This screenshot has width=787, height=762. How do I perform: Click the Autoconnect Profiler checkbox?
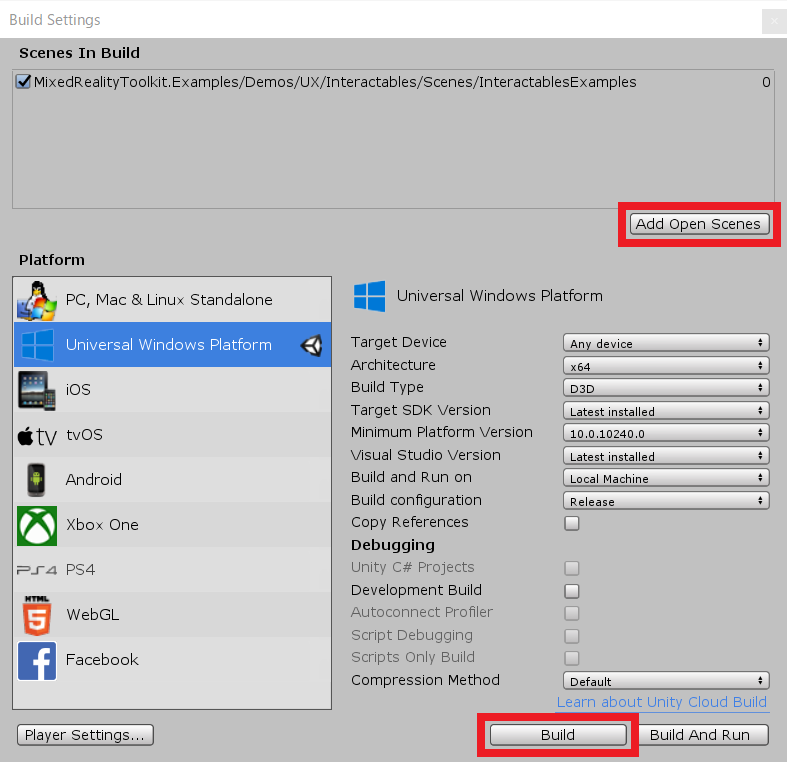point(572,613)
